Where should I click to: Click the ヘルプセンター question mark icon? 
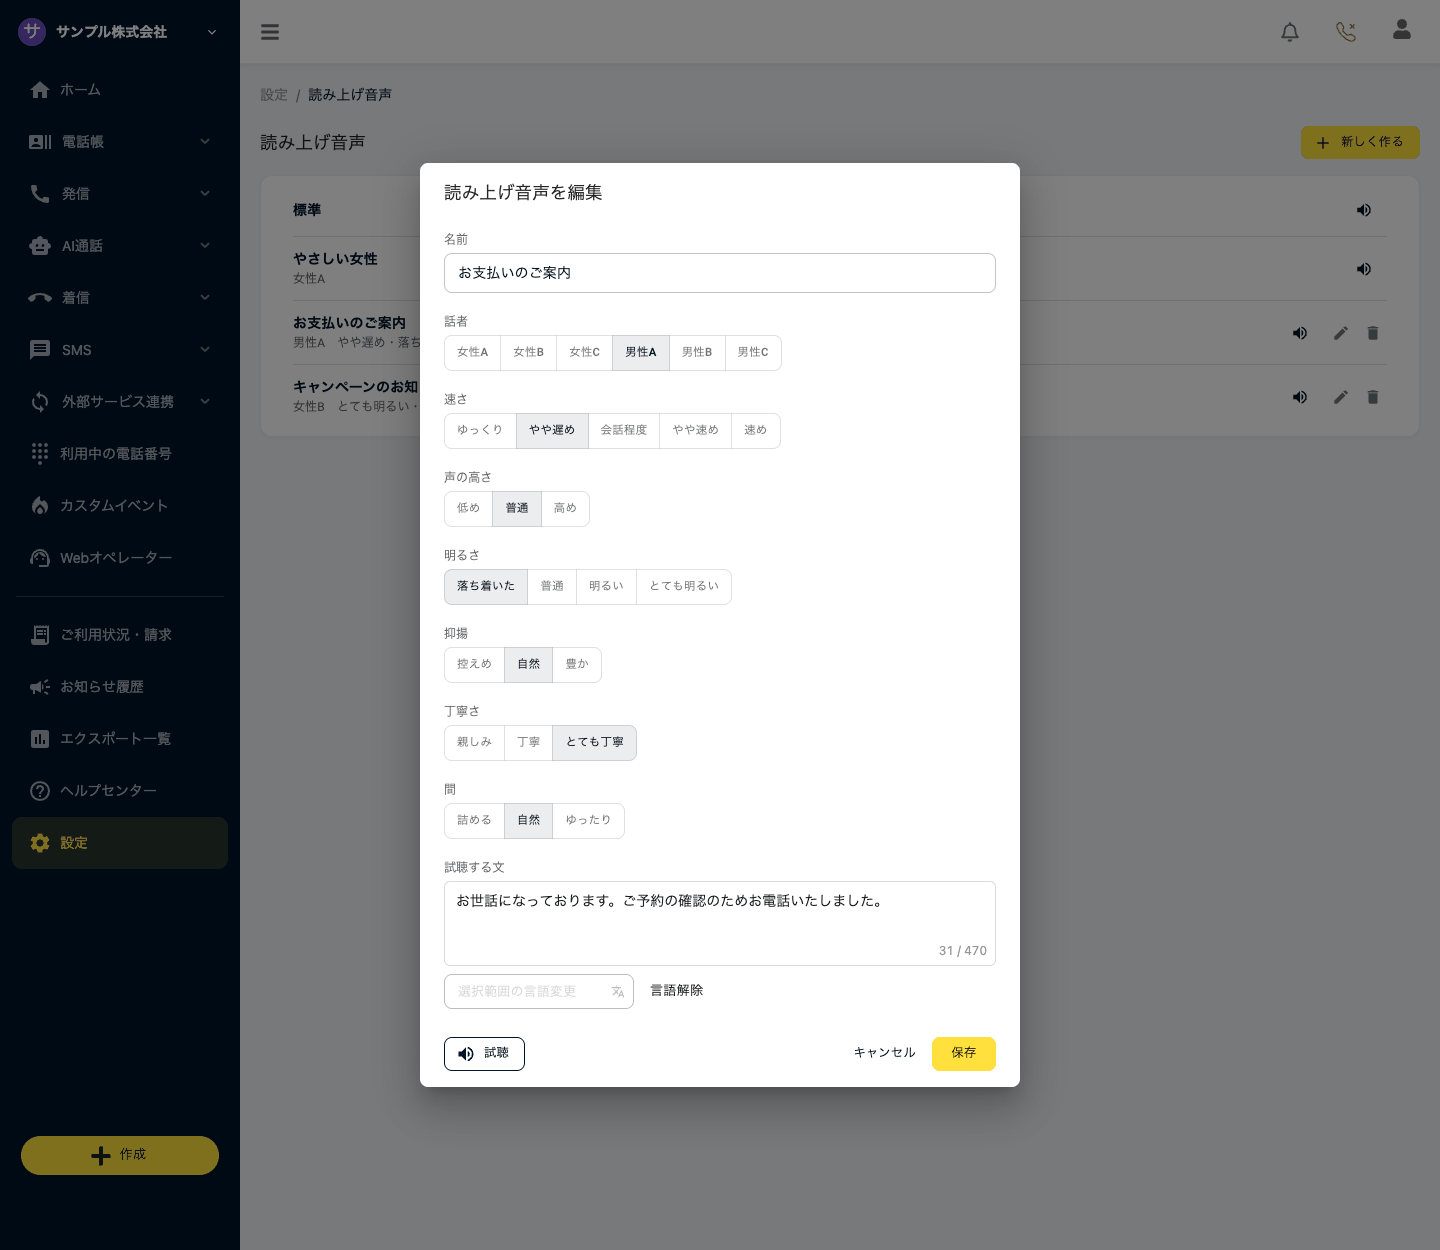(x=40, y=791)
